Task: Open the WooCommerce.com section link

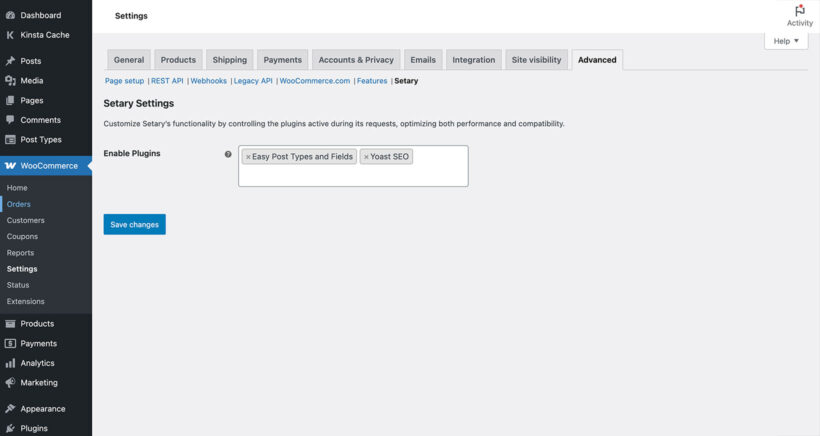Action: (x=315, y=81)
